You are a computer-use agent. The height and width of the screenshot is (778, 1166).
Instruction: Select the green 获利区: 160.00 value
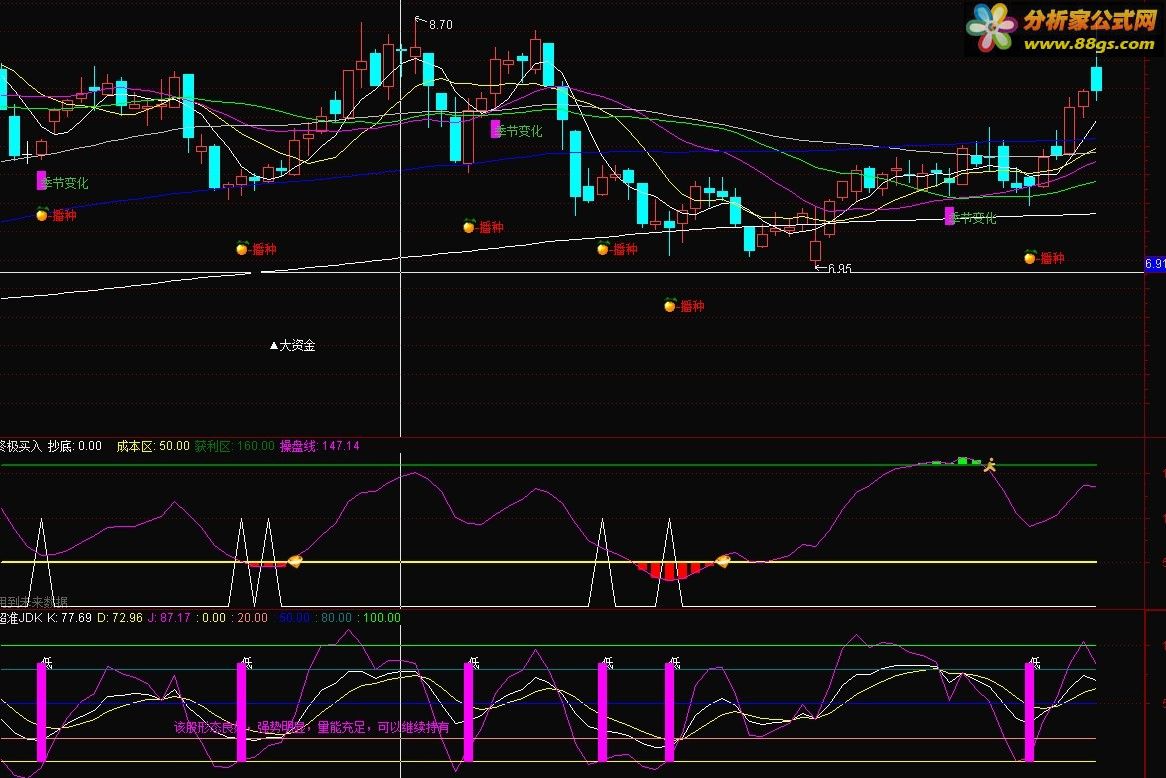tap(234, 446)
